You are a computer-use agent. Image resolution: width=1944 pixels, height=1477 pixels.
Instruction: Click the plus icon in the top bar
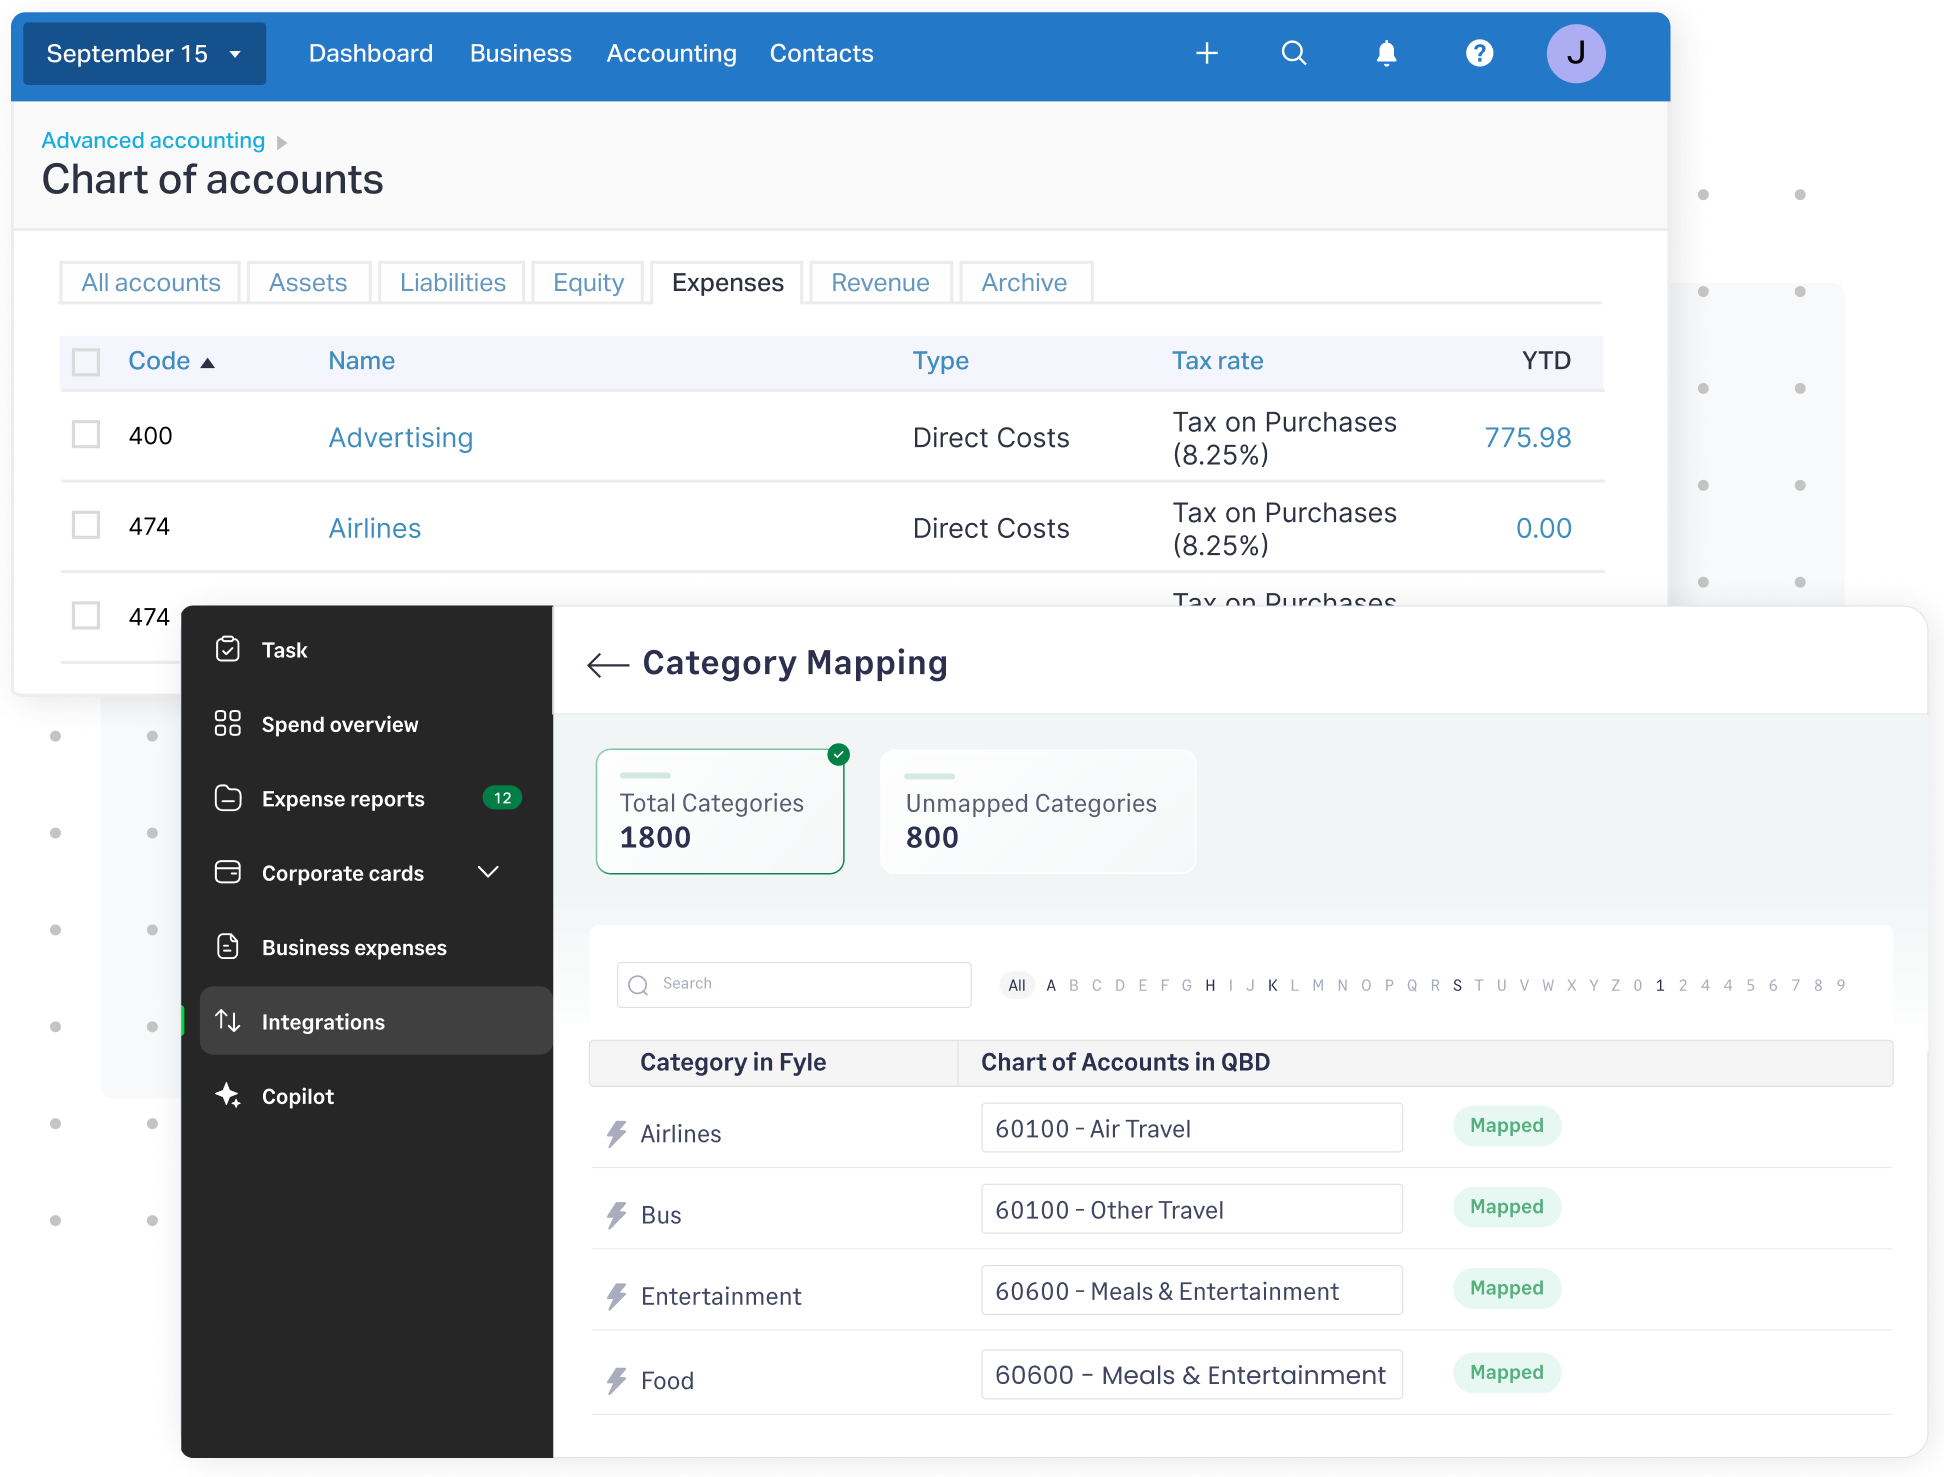[1207, 53]
